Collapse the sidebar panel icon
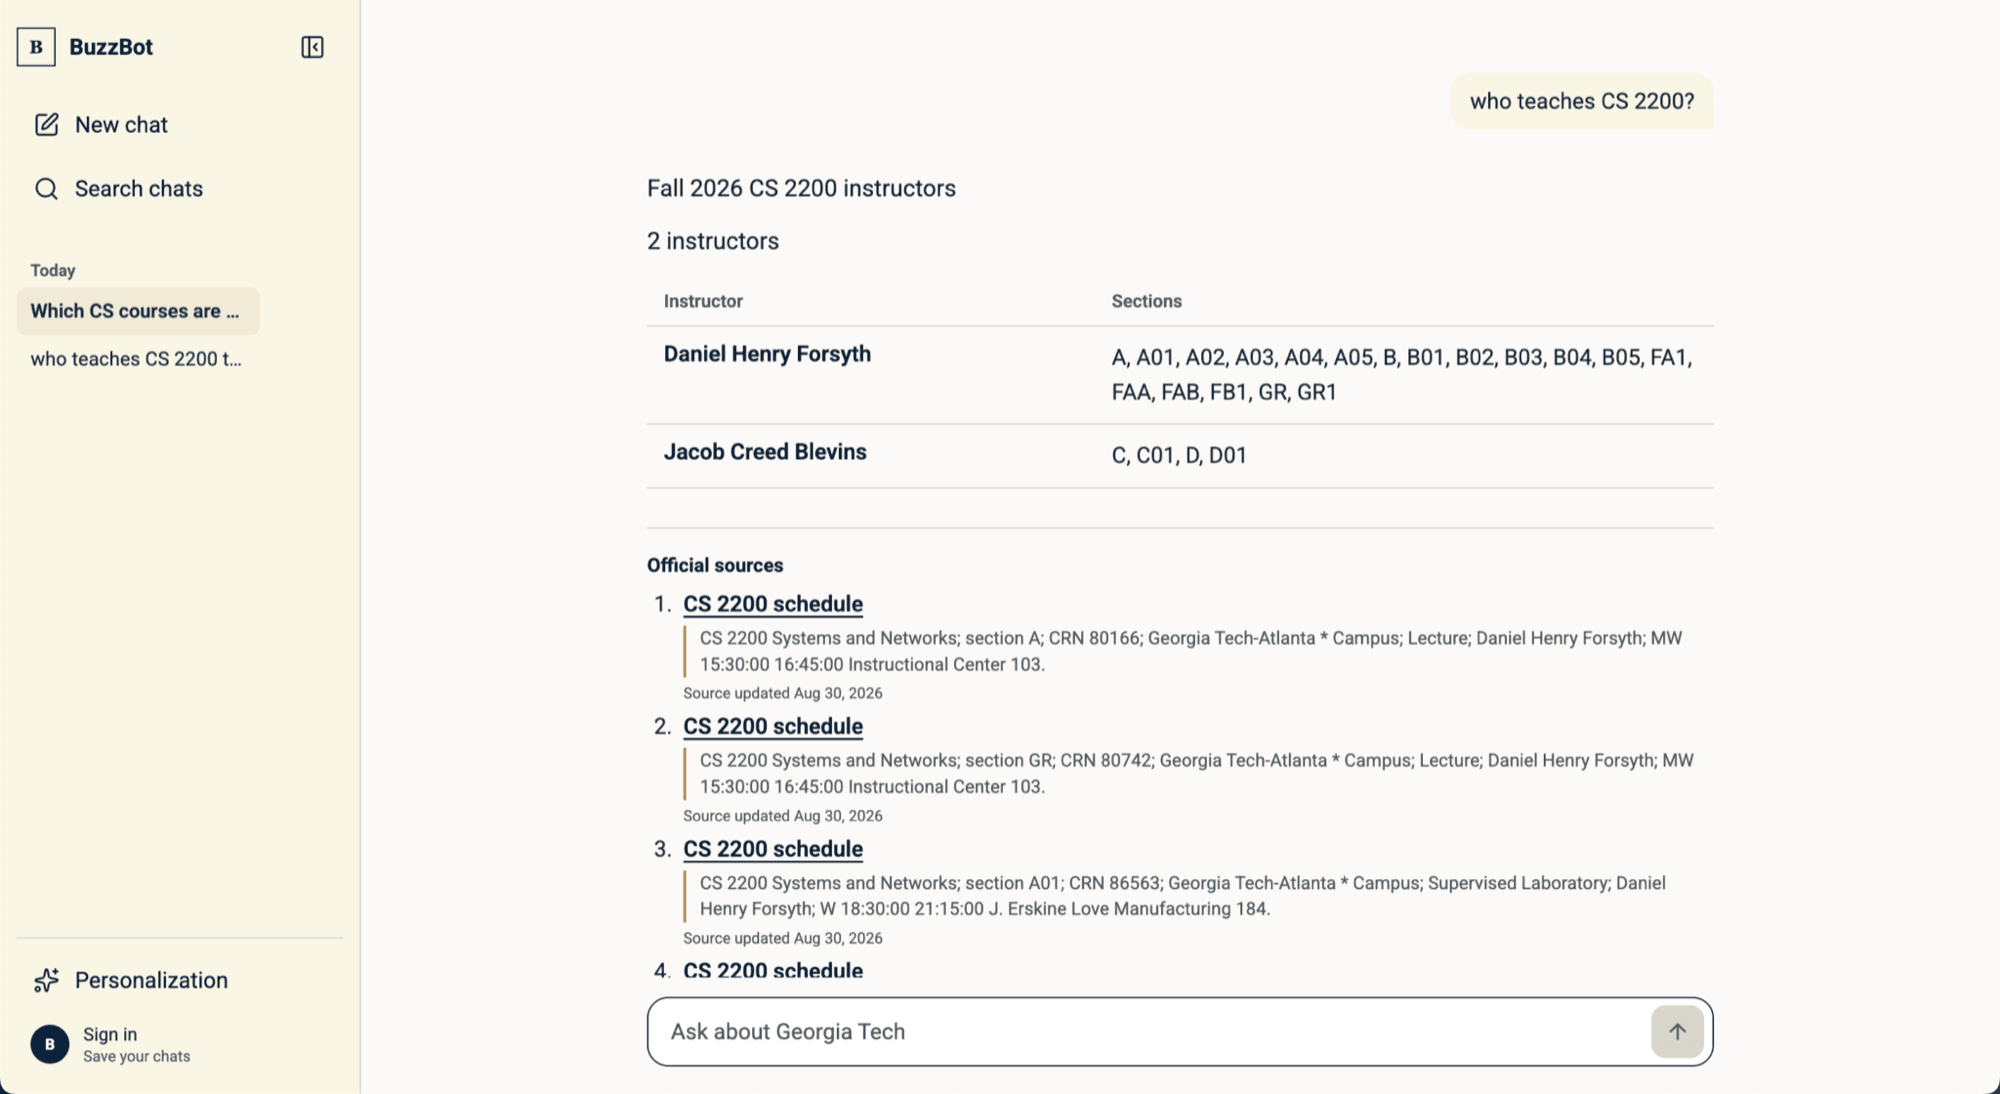The width and height of the screenshot is (2000, 1094). pos(312,47)
